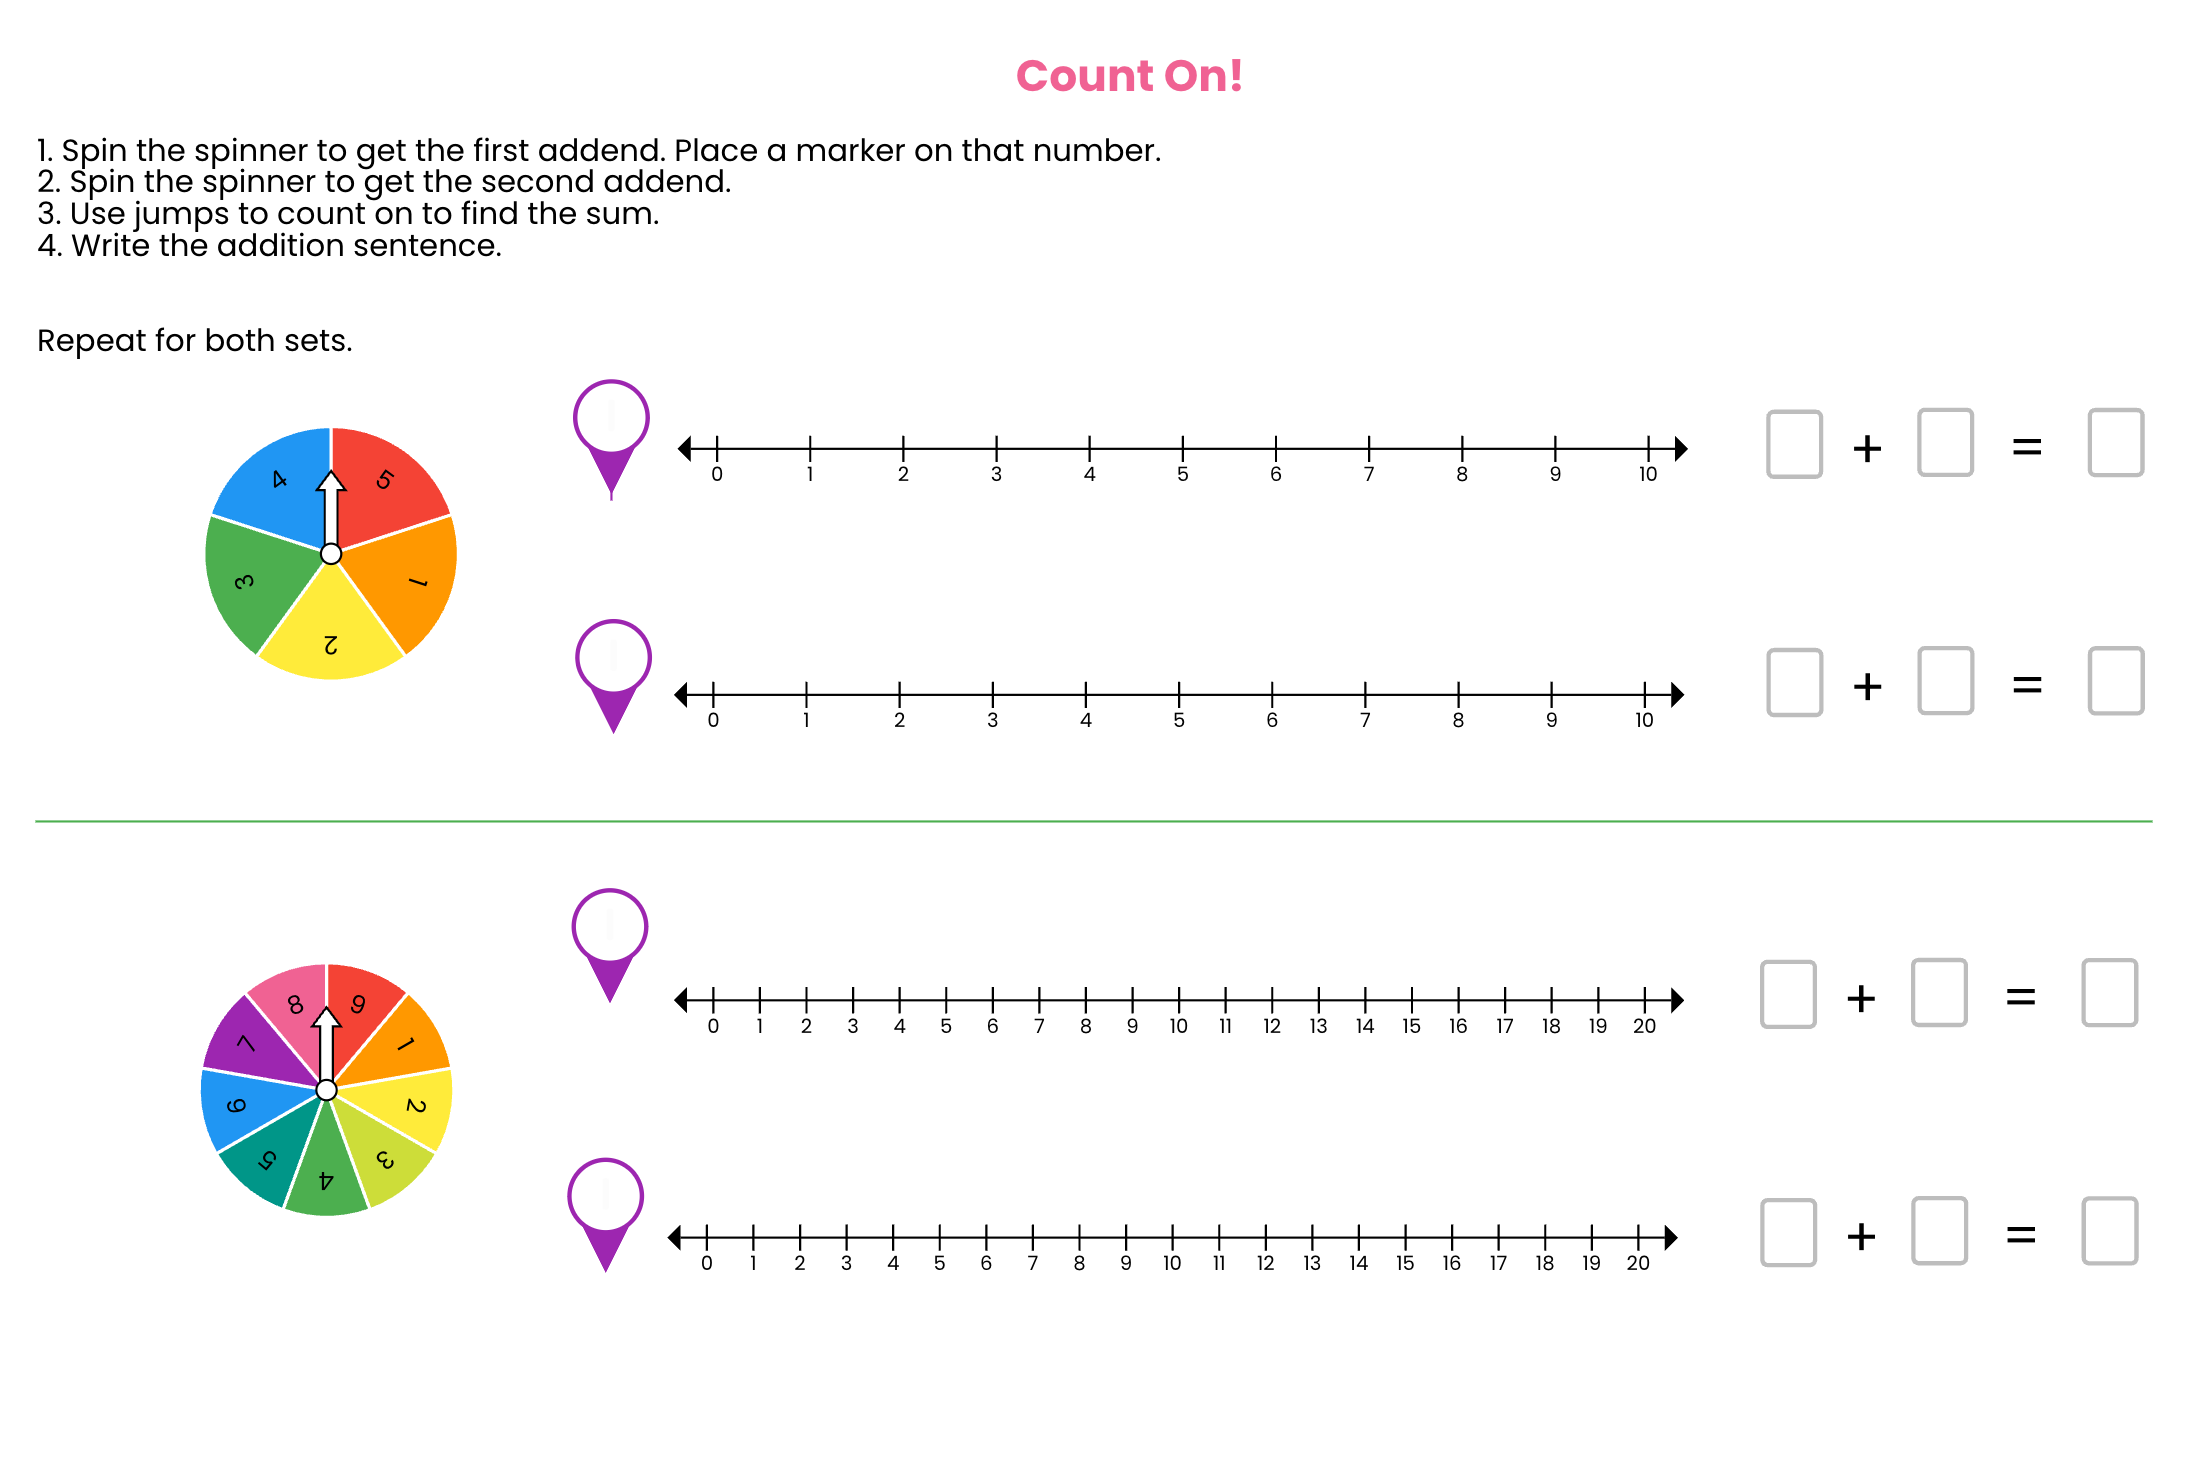Select the purple marker above first number line
The image size is (2192, 1460).
[x=611, y=439]
